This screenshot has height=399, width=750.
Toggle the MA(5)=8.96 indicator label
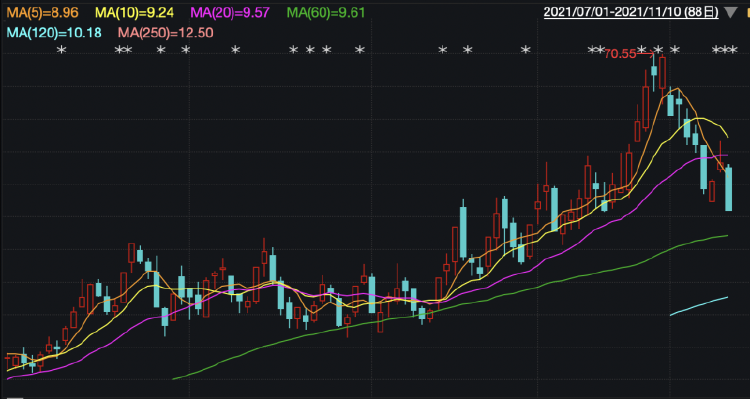pyautogui.click(x=43, y=12)
